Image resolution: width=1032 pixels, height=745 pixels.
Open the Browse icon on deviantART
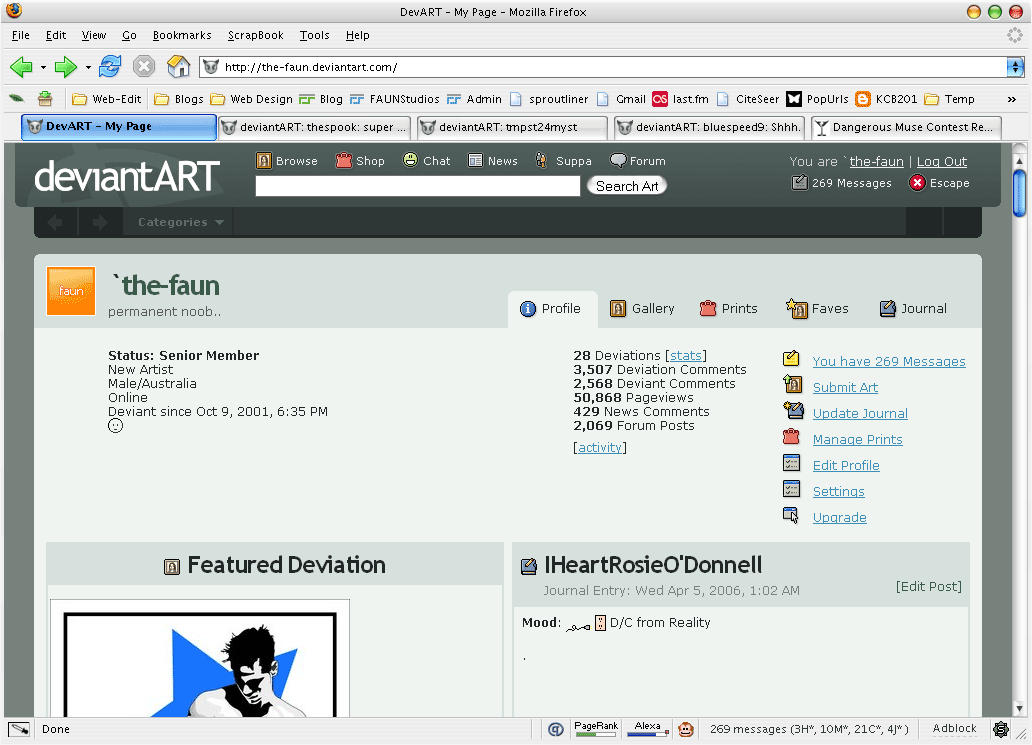point(264,161)
